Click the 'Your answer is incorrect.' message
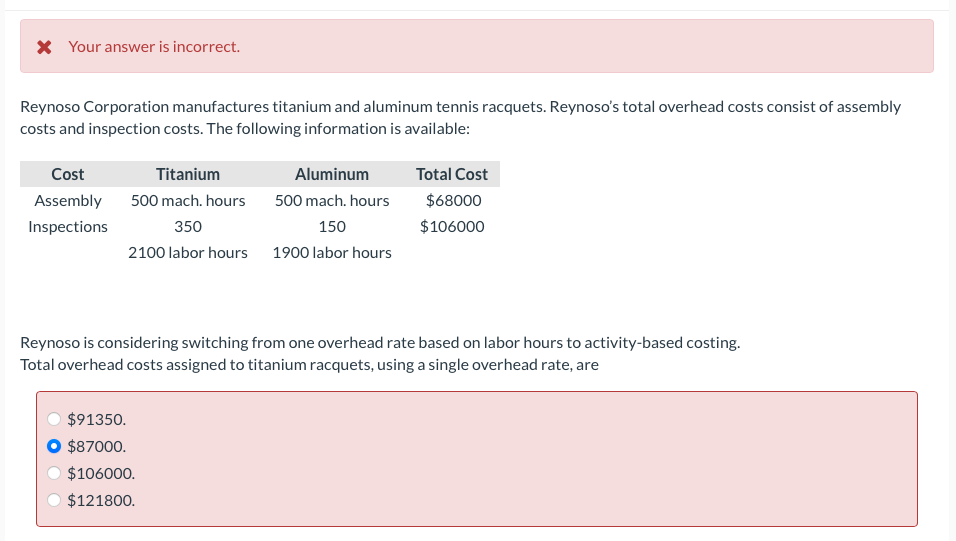956x541 pixels. [x=154, y=47]
